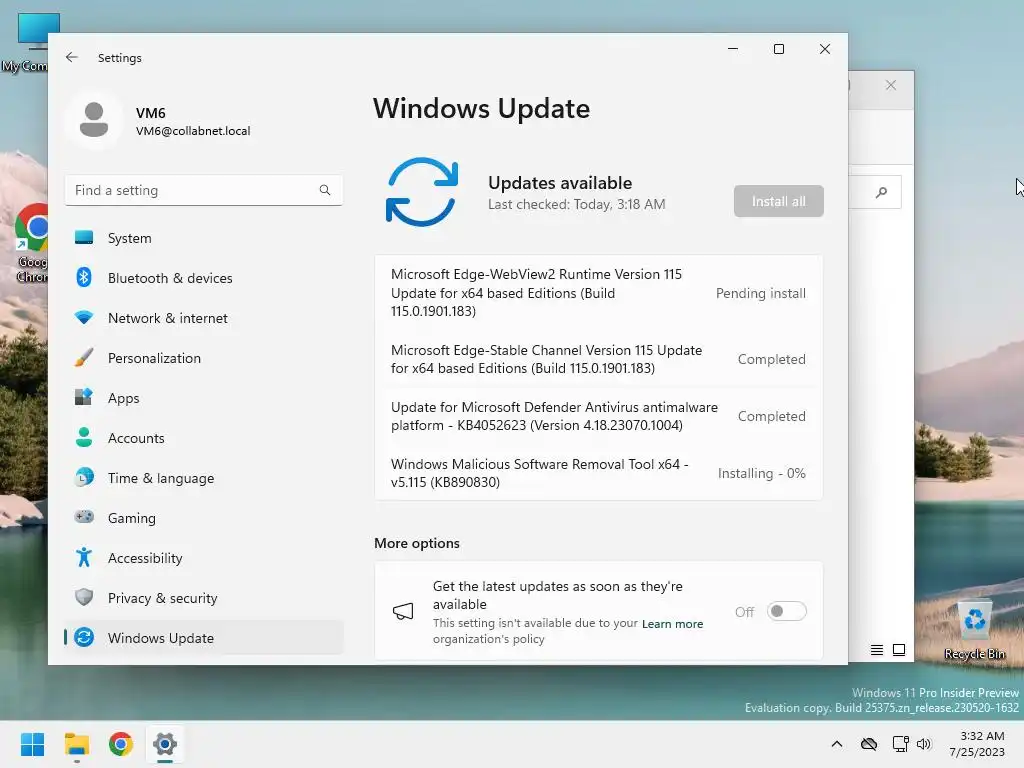1024x768 pixels.
Task: Close the background window behind Settings
Action: pyautogui.click(x=891, y=85)
